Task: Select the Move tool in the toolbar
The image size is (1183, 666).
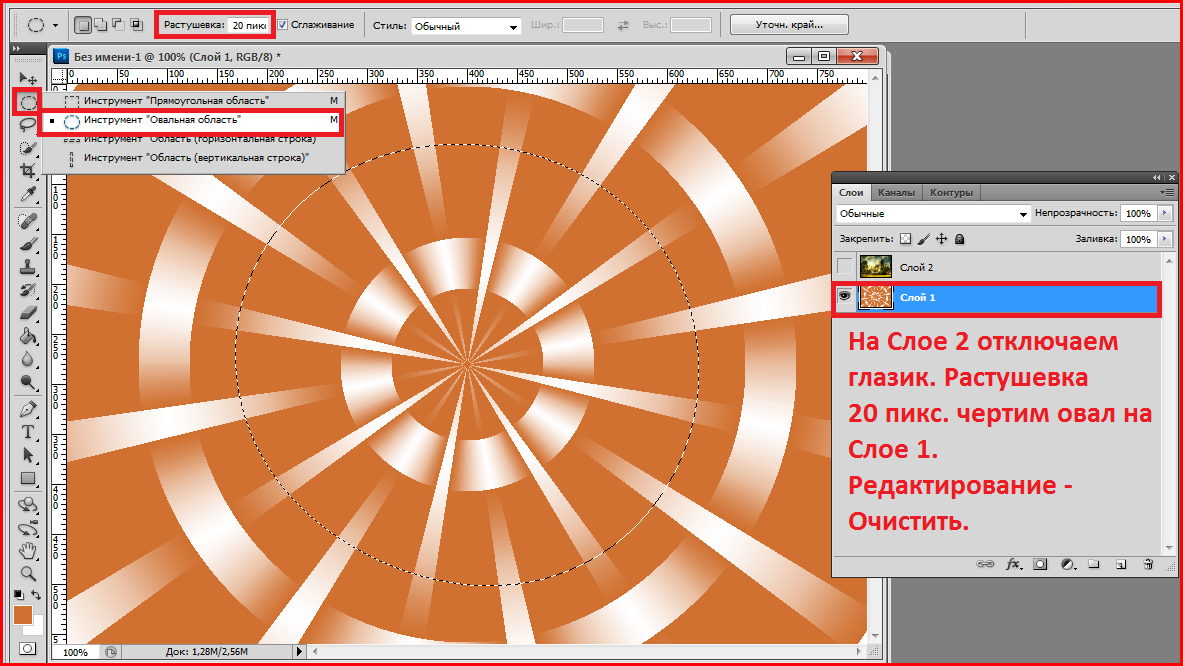Action: (x=28, y=78)
